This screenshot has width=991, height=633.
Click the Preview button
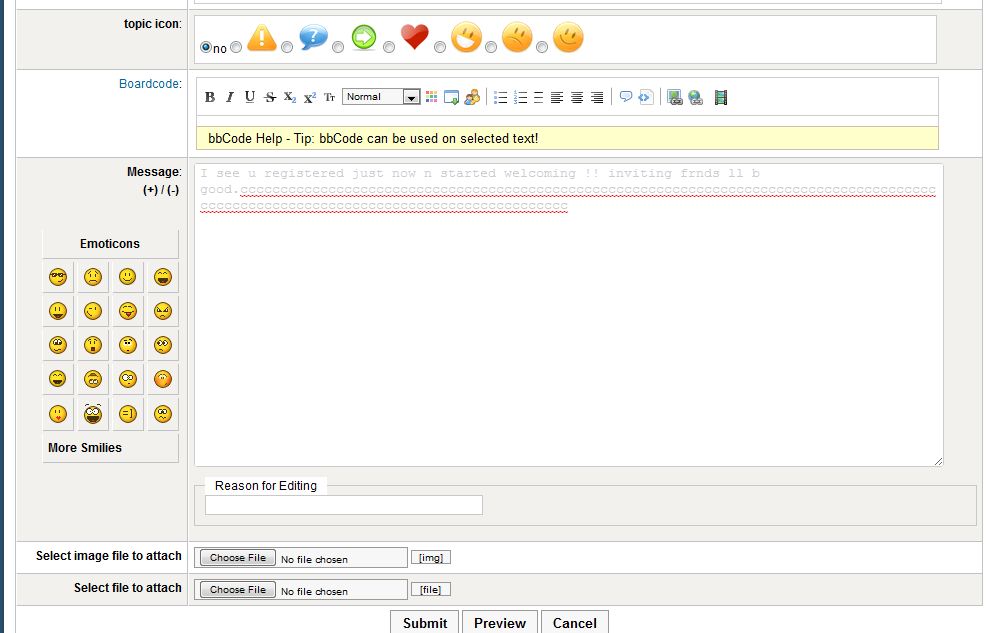[x=500, y=622]
